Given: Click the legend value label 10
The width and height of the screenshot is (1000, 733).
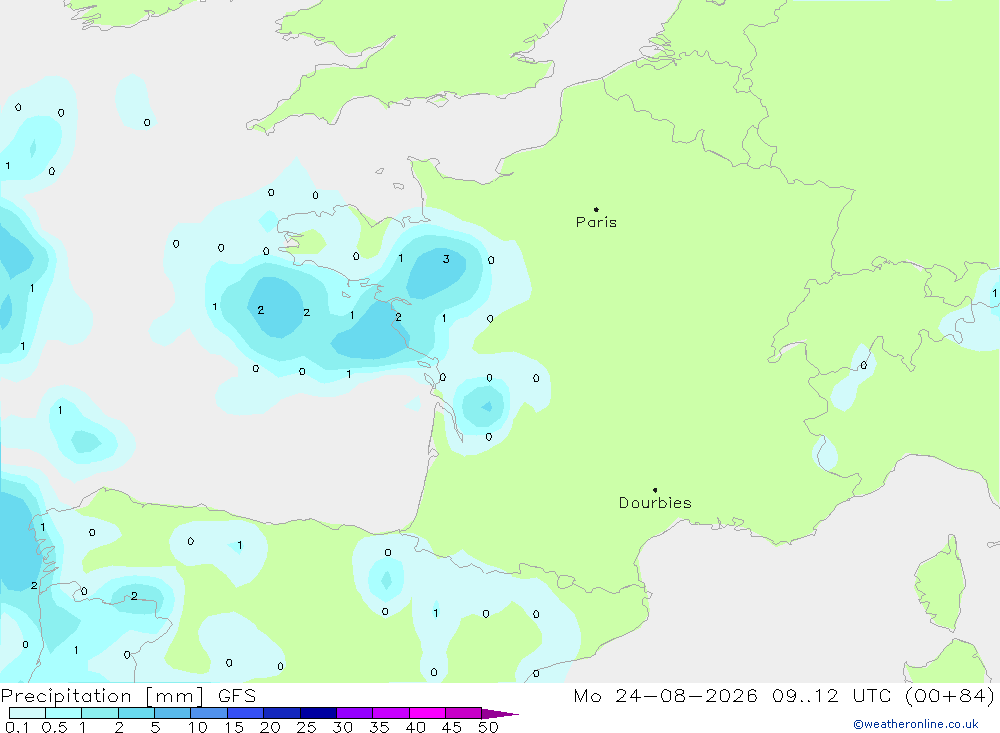Looking at the screenshot, I should (x=197, y=727).
